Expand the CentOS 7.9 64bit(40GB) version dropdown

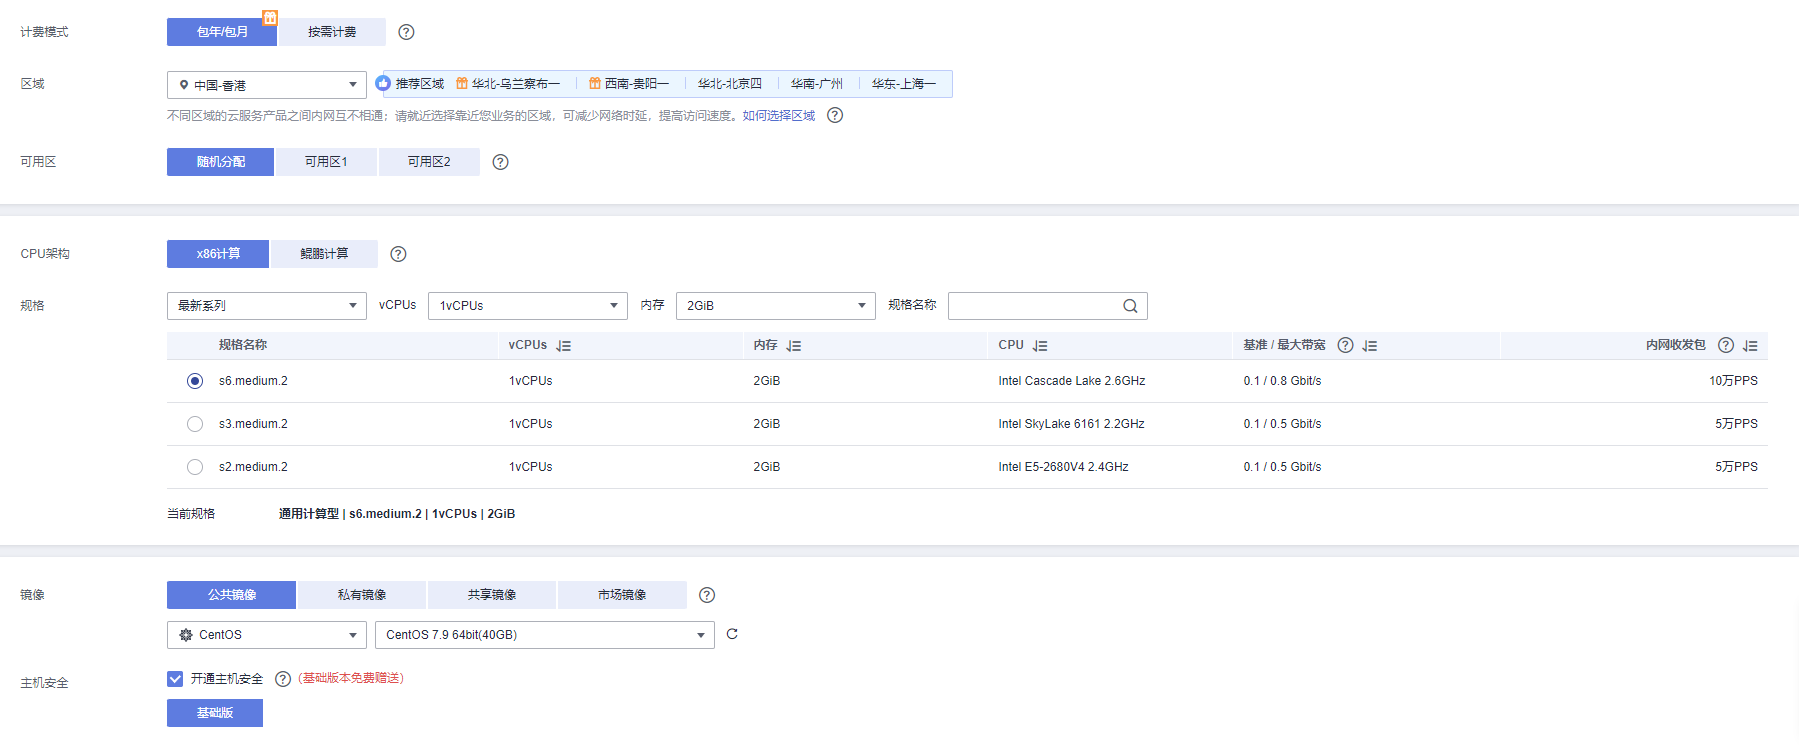tap(545, 635)
